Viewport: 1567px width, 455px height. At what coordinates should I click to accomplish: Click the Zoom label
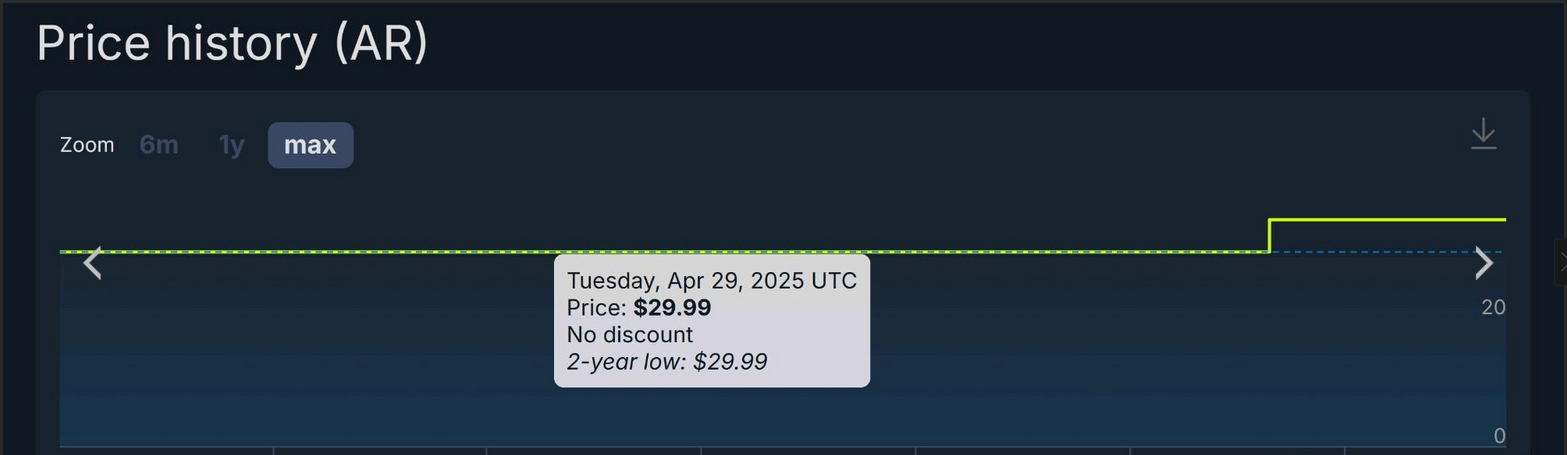pyautogui.click(x=87, y=145)
